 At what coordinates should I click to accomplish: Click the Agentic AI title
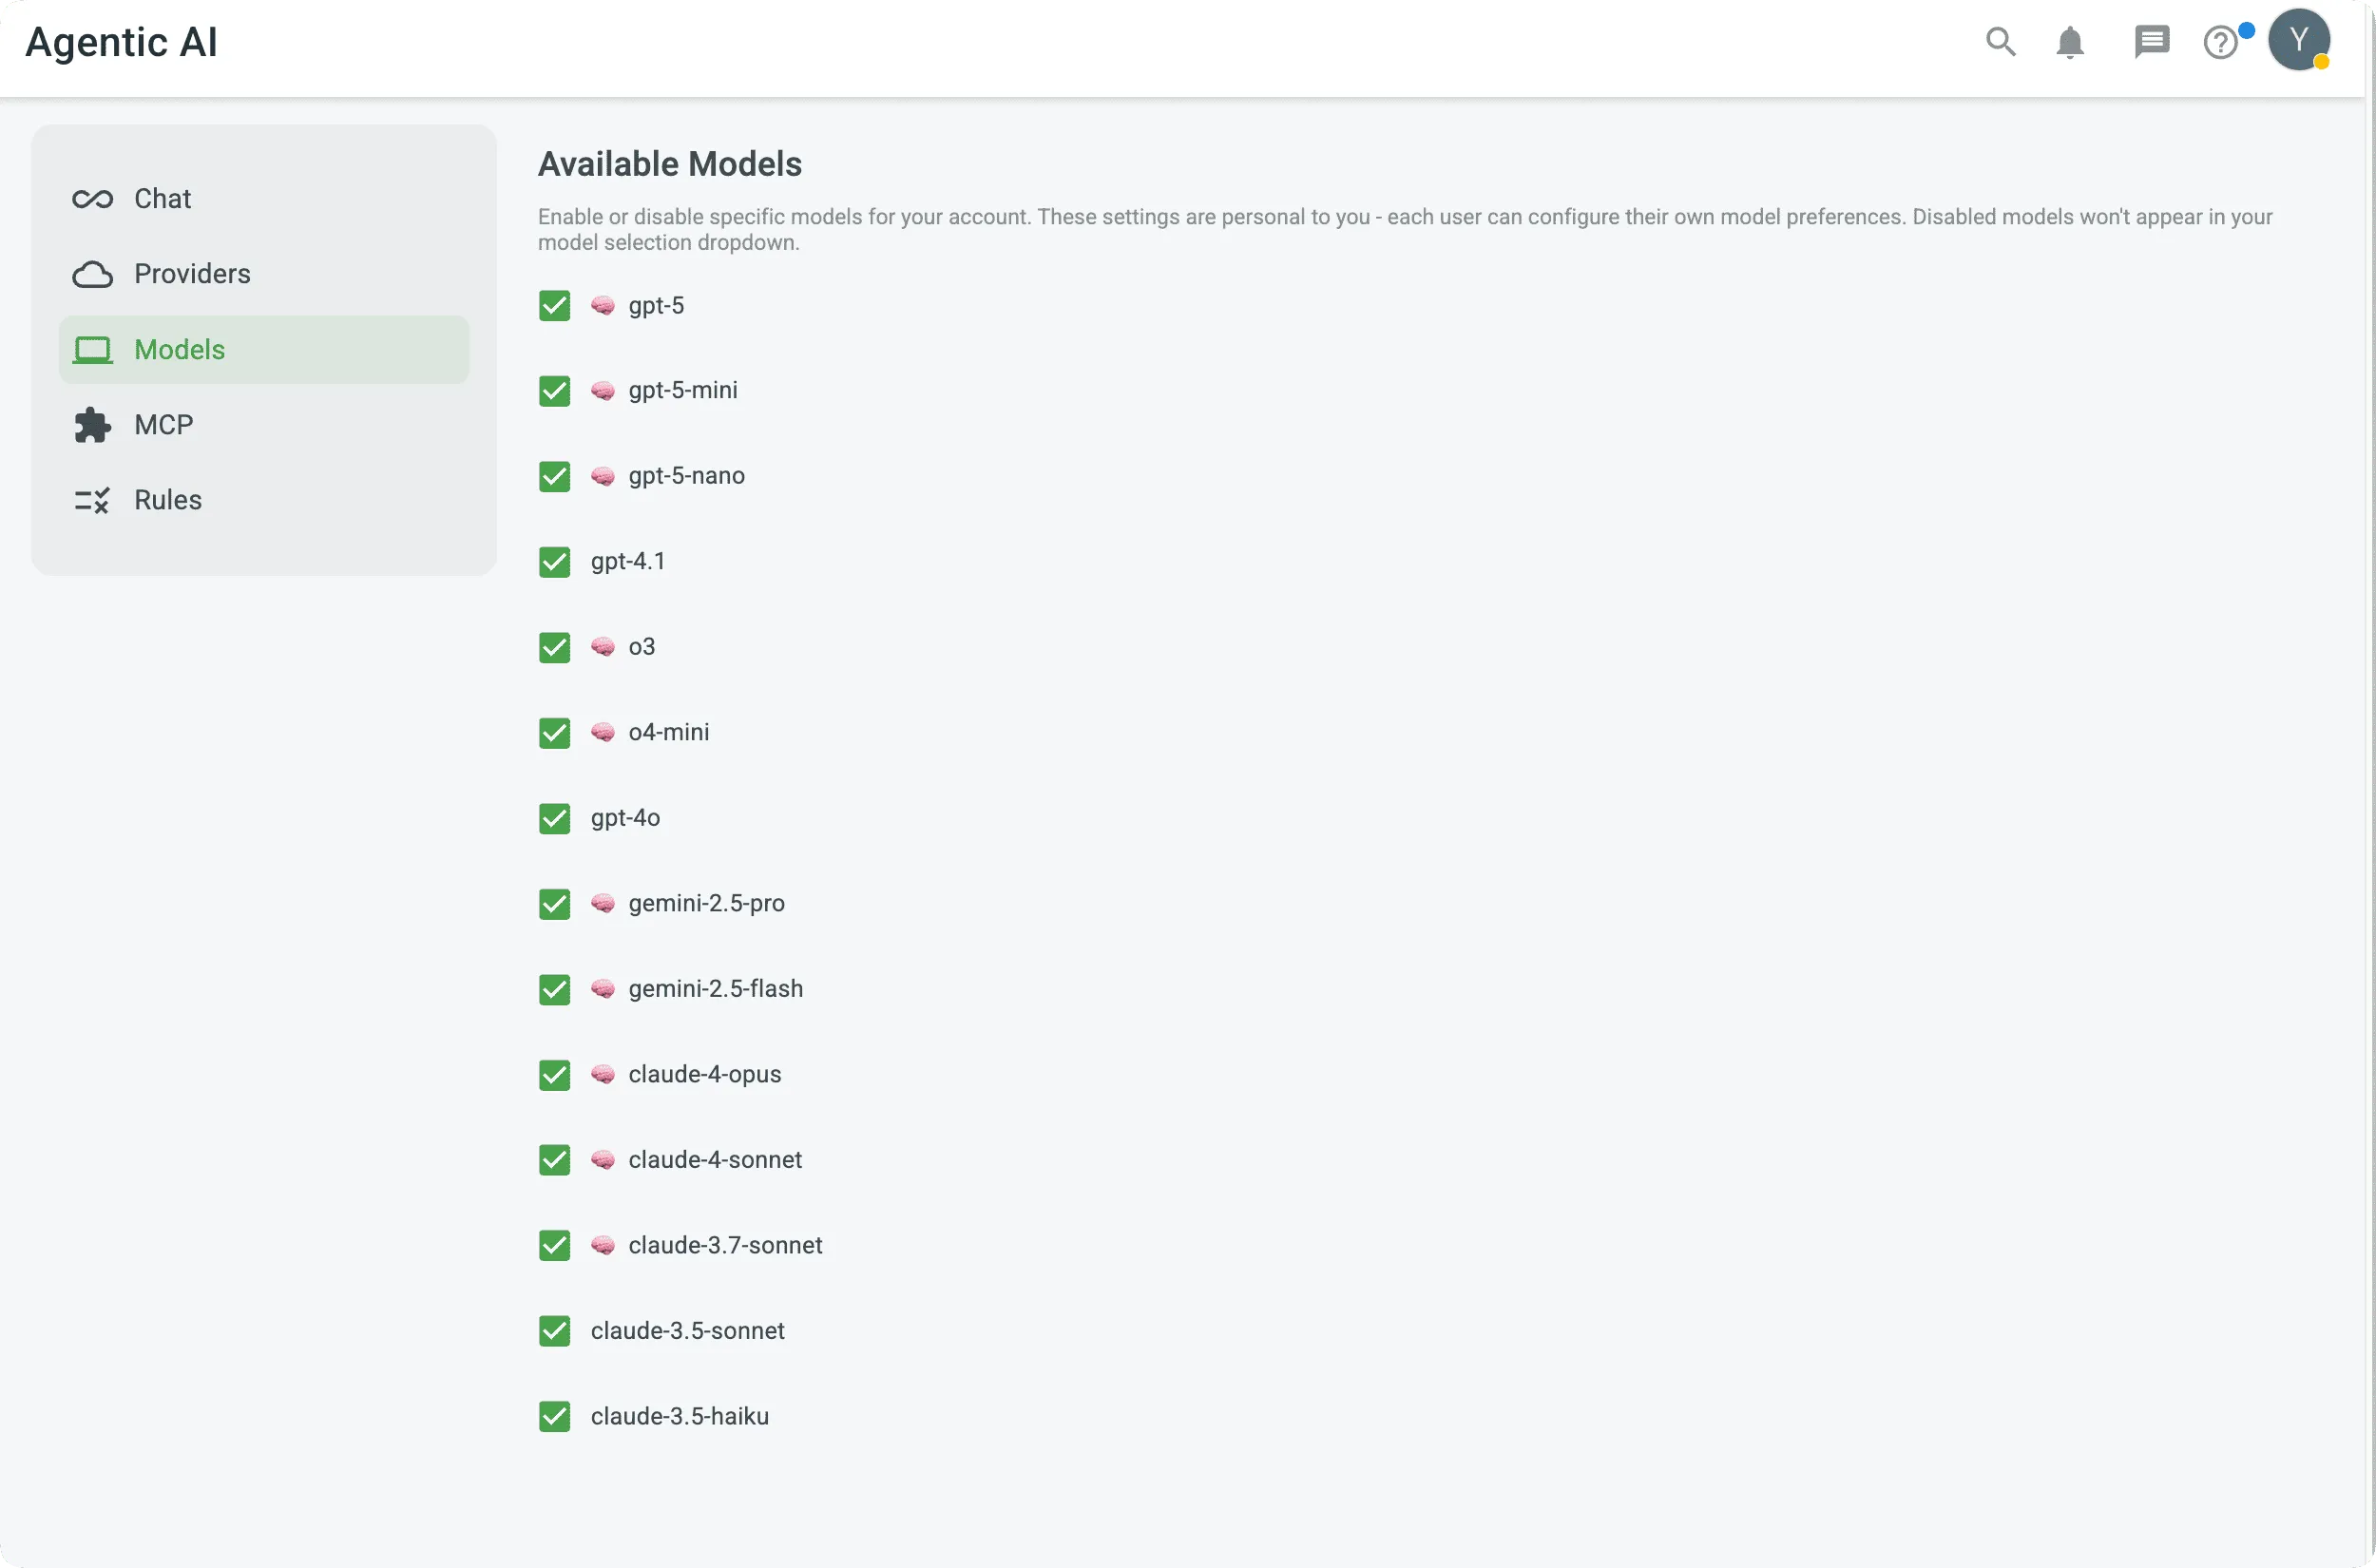[121, 42]
